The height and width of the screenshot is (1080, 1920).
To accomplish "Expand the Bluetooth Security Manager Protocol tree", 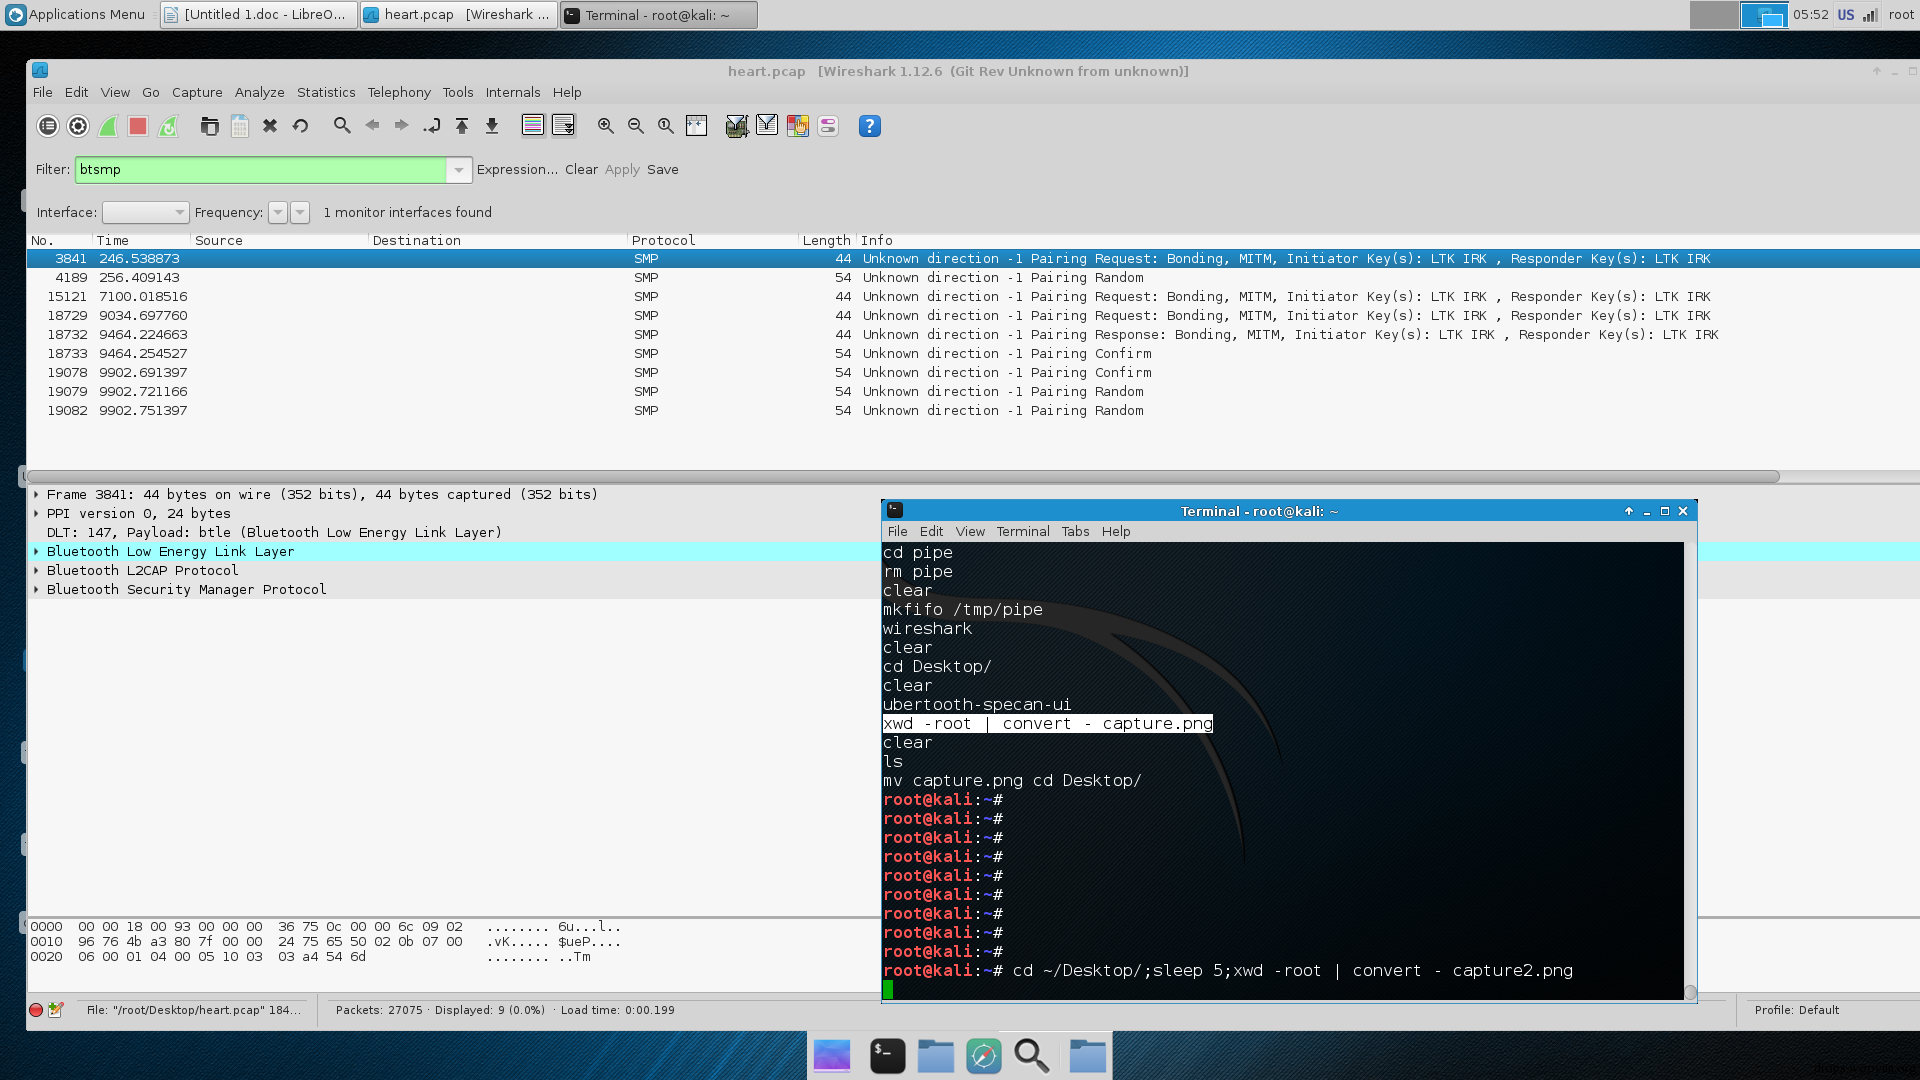I will pos(36,590).
